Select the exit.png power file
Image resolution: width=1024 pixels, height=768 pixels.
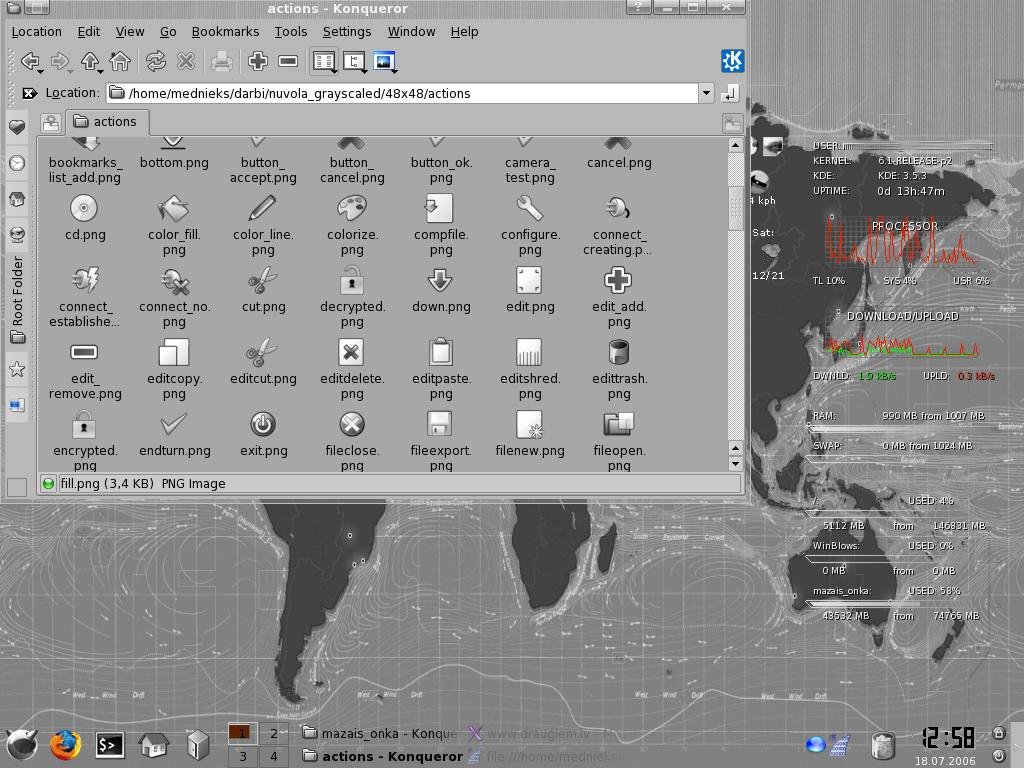pos(263,434)
